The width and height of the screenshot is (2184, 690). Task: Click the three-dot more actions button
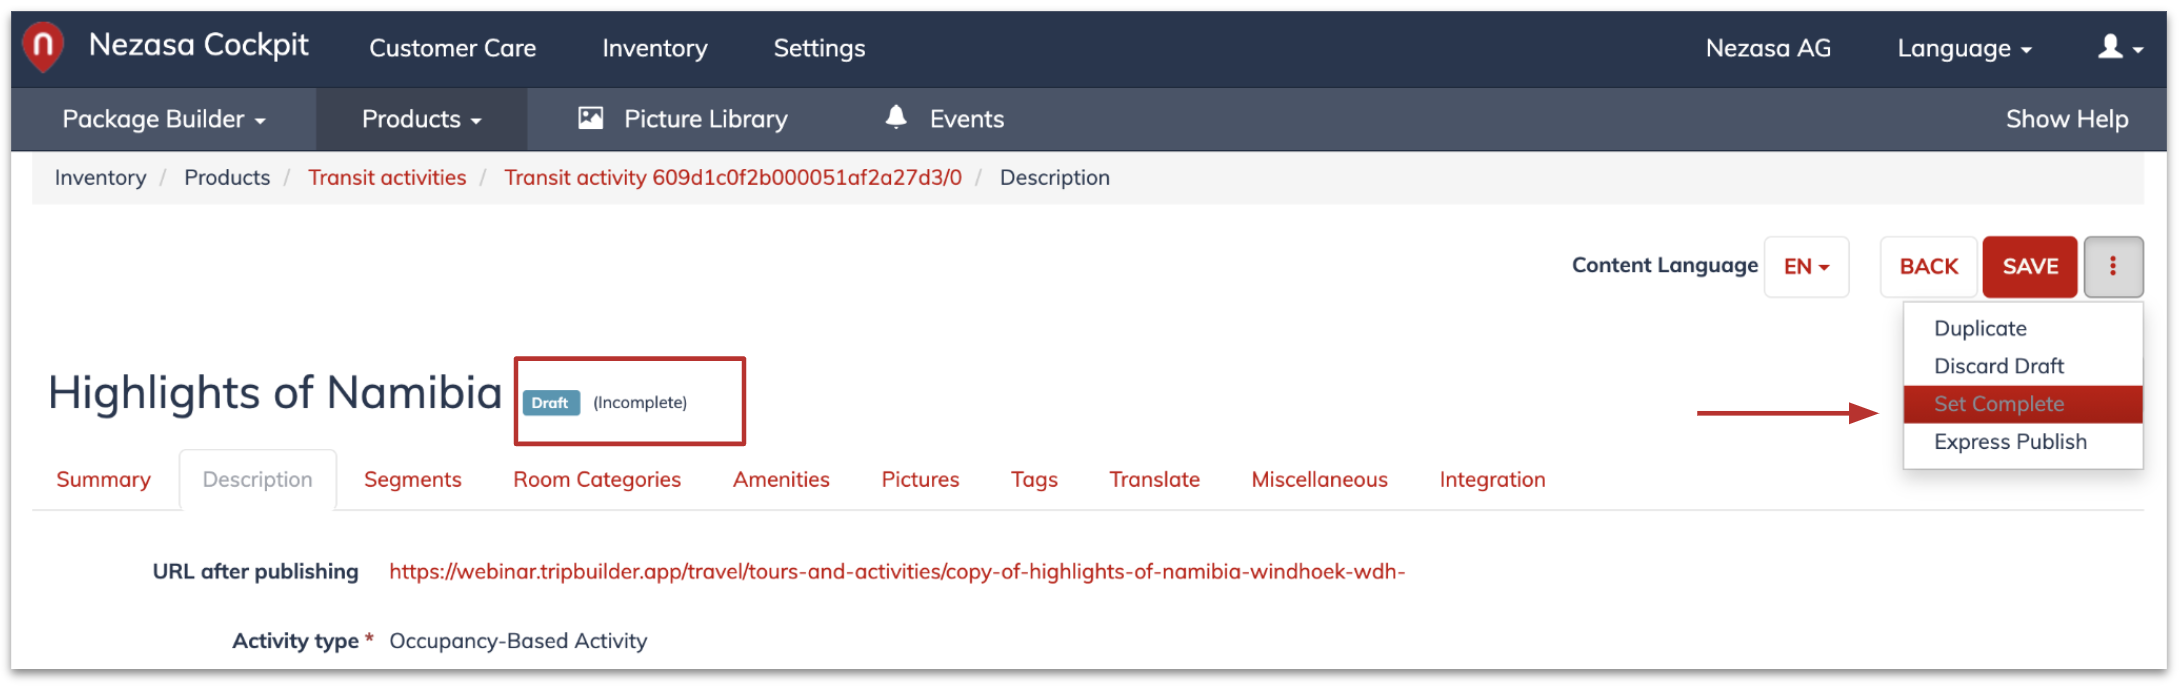coord(2113,266)
